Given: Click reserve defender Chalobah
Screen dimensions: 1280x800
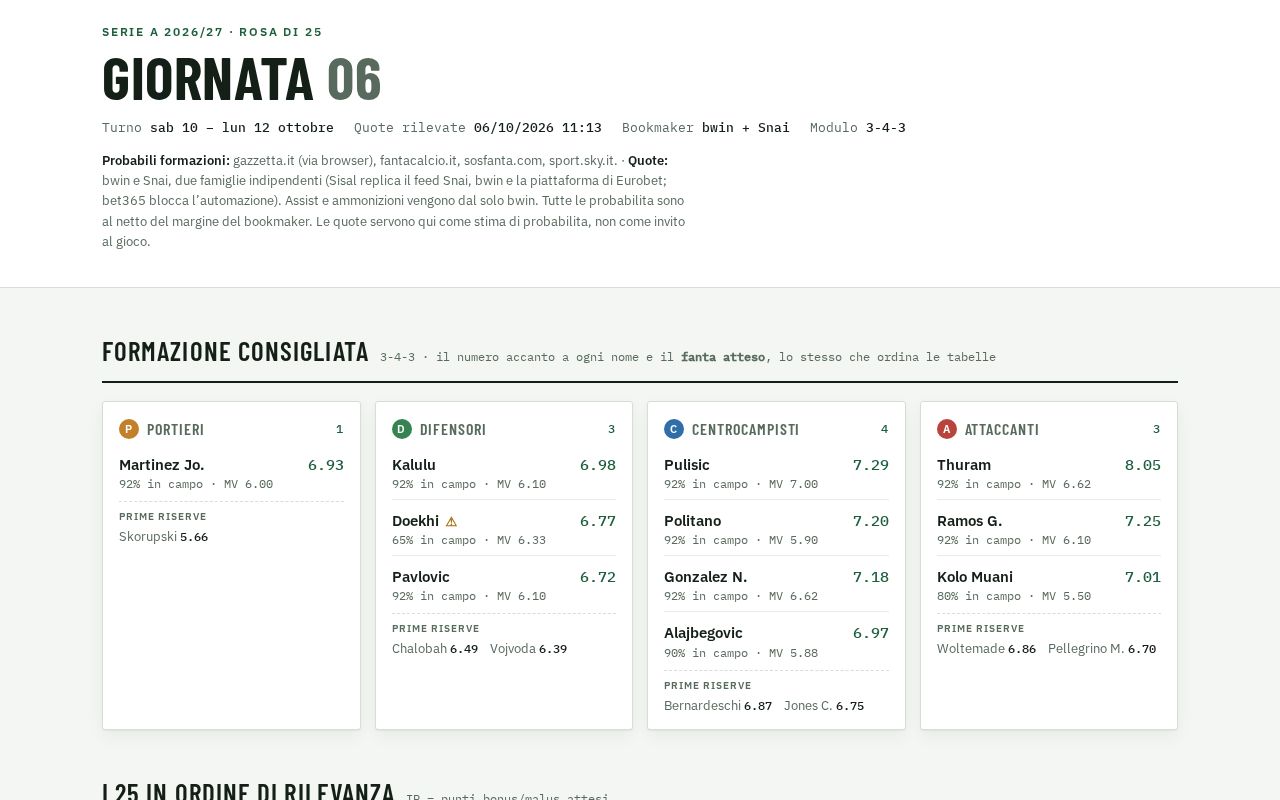Looking at the screenshot, I should pos(420,649).
